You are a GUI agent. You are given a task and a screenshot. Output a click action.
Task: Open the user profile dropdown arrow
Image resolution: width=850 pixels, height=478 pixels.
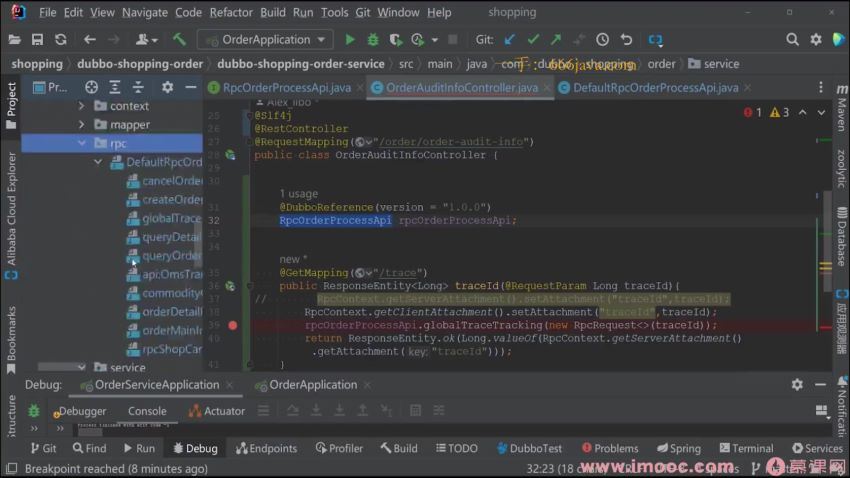coord(154,40)
